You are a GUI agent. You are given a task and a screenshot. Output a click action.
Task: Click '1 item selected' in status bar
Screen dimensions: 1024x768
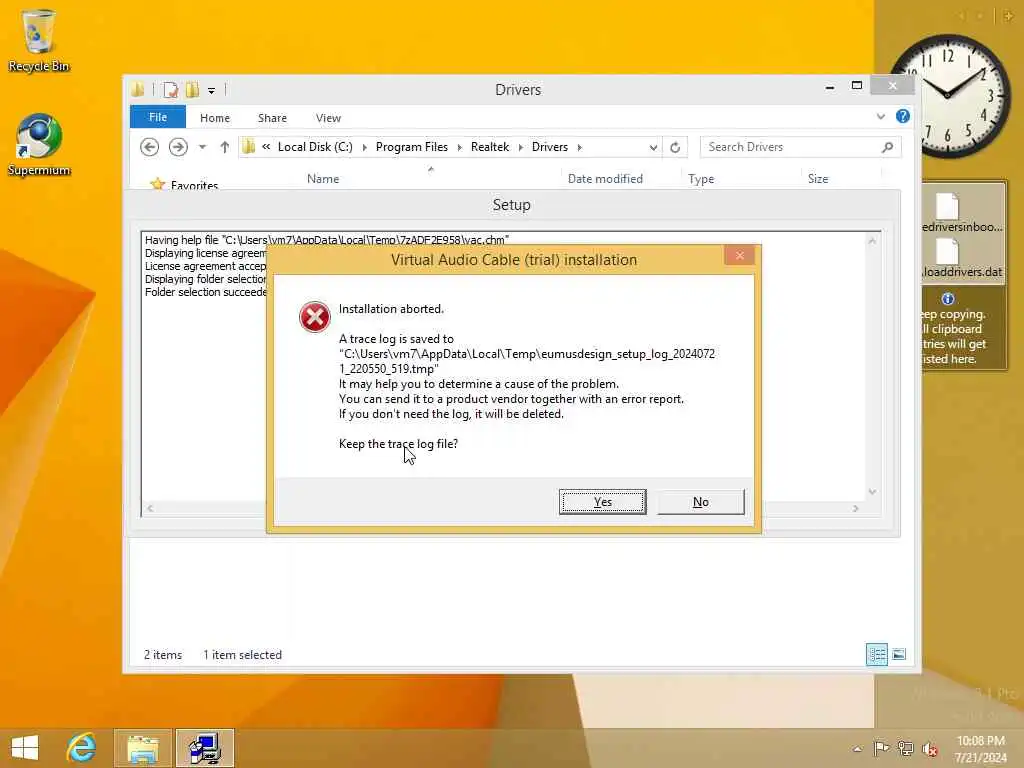coord(242,654)
